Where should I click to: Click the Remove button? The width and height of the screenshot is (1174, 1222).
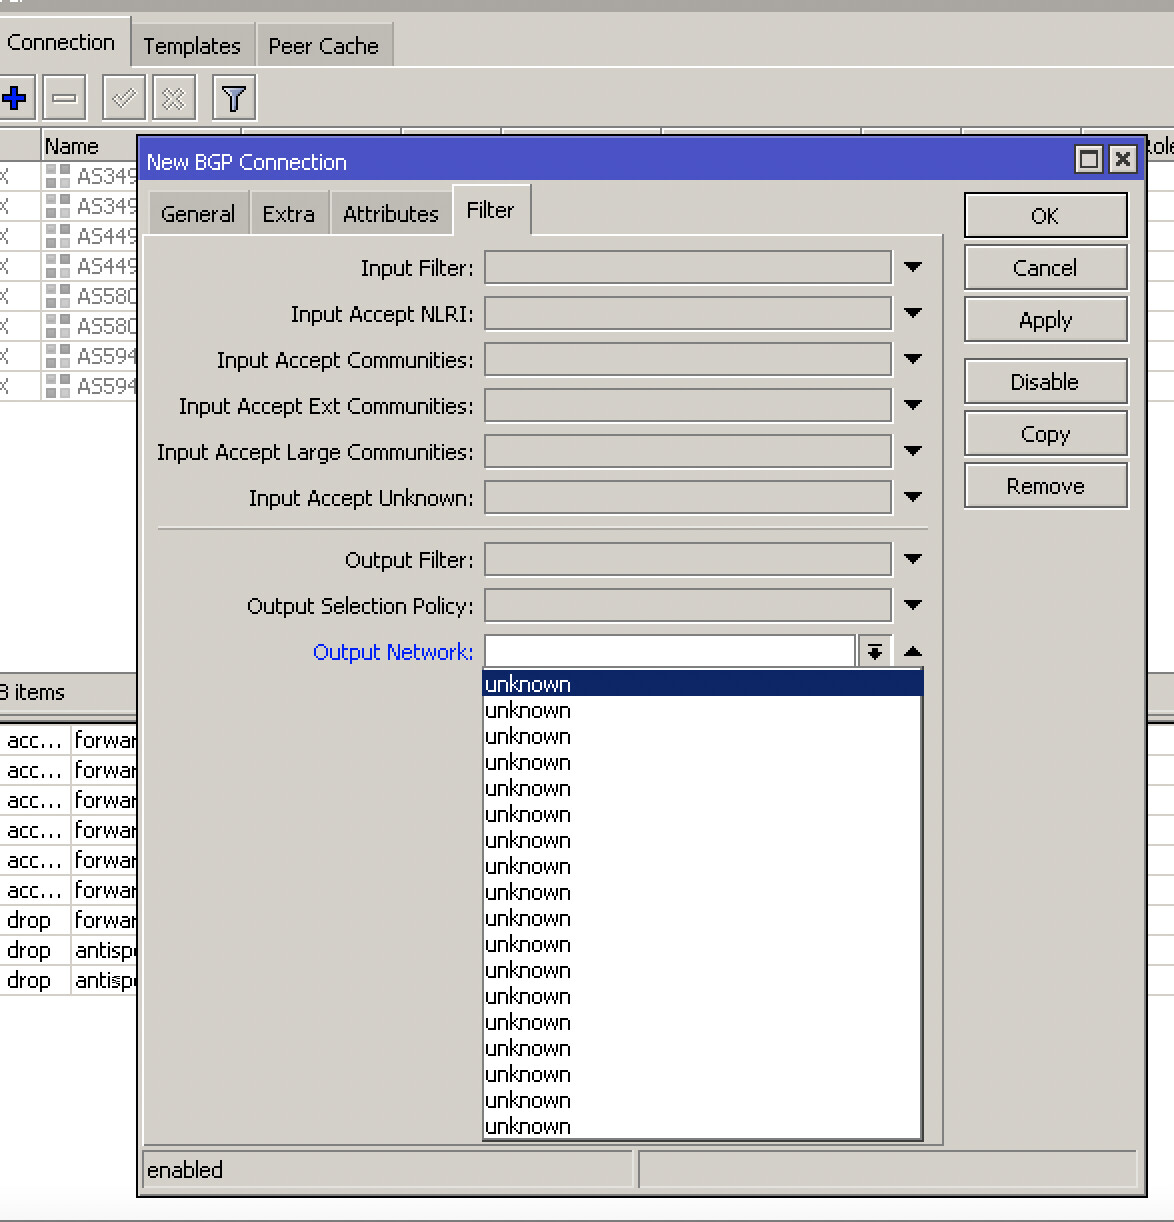tap(1045, 486)
